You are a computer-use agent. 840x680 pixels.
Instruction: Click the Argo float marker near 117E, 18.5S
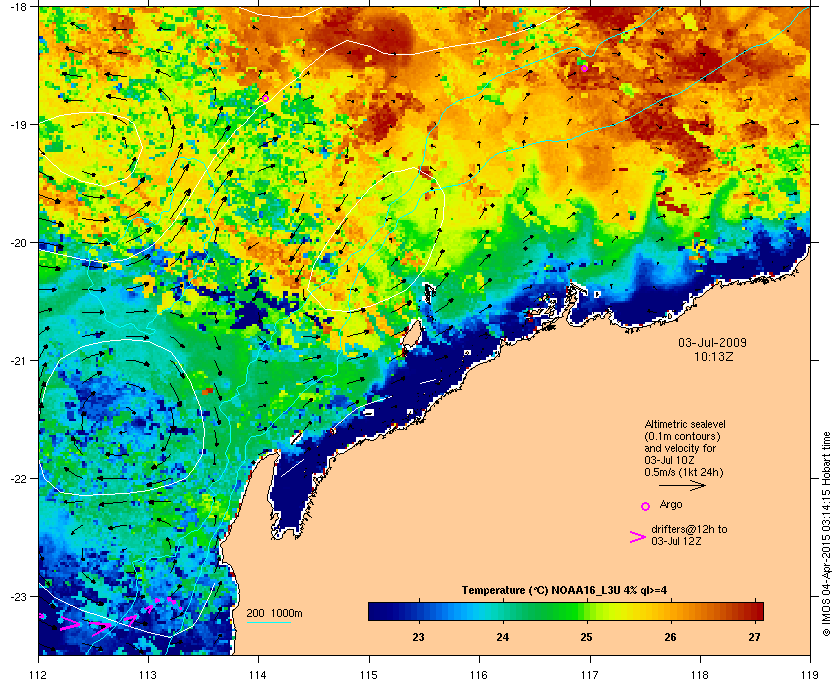point(584,68)
